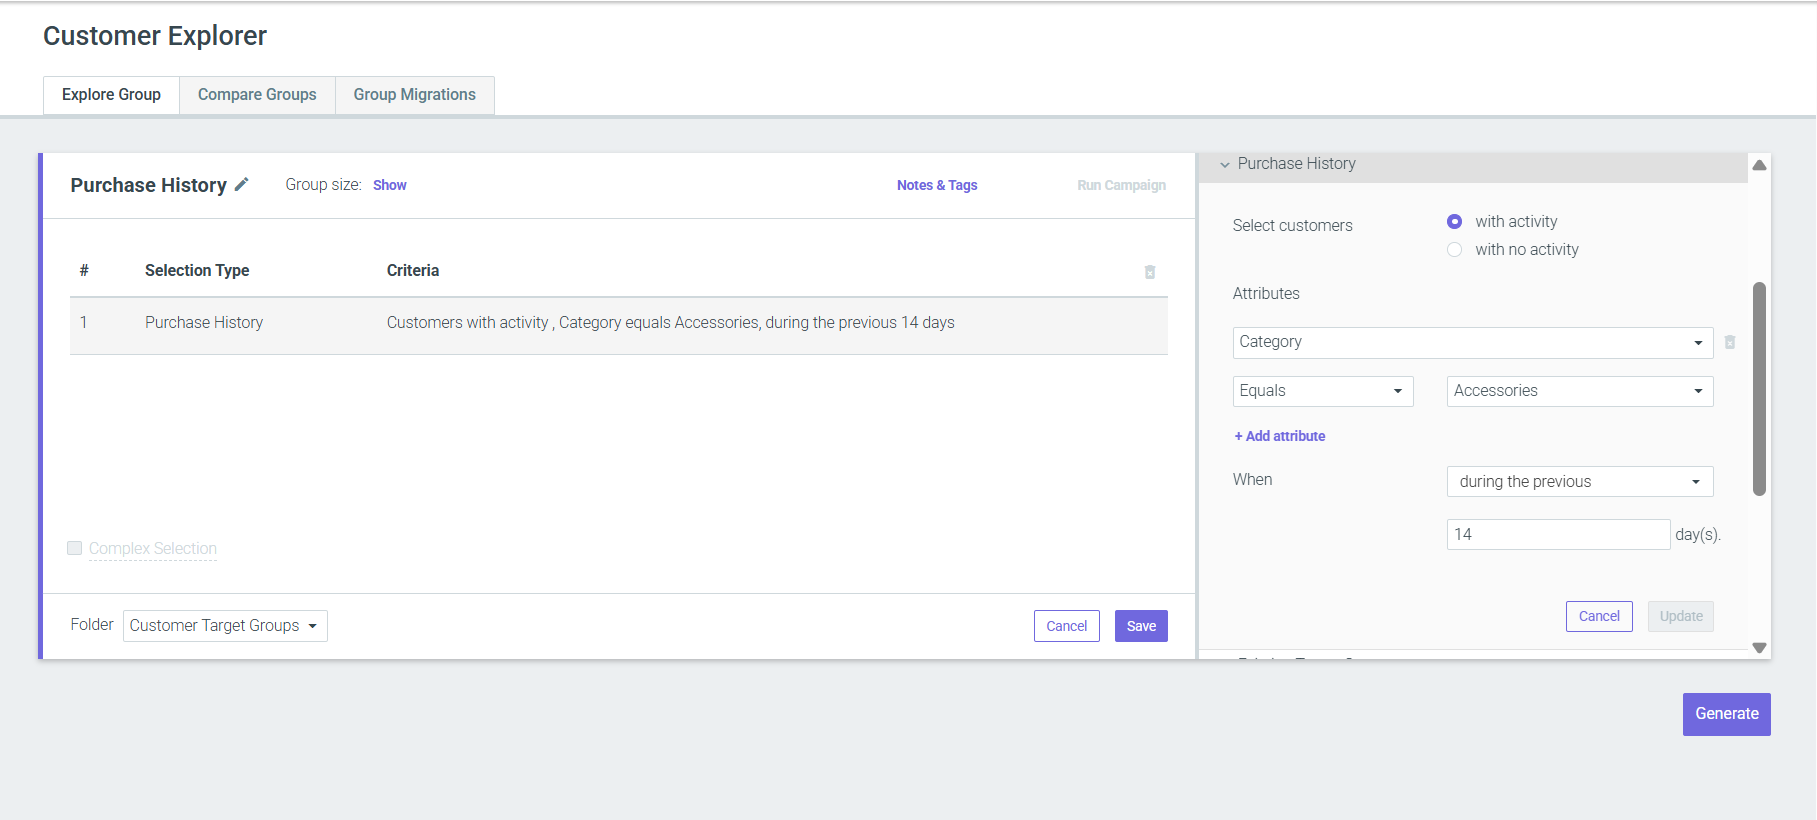Click the Save button
This screenshot has height=820, width=1817.
(1141, 626)
